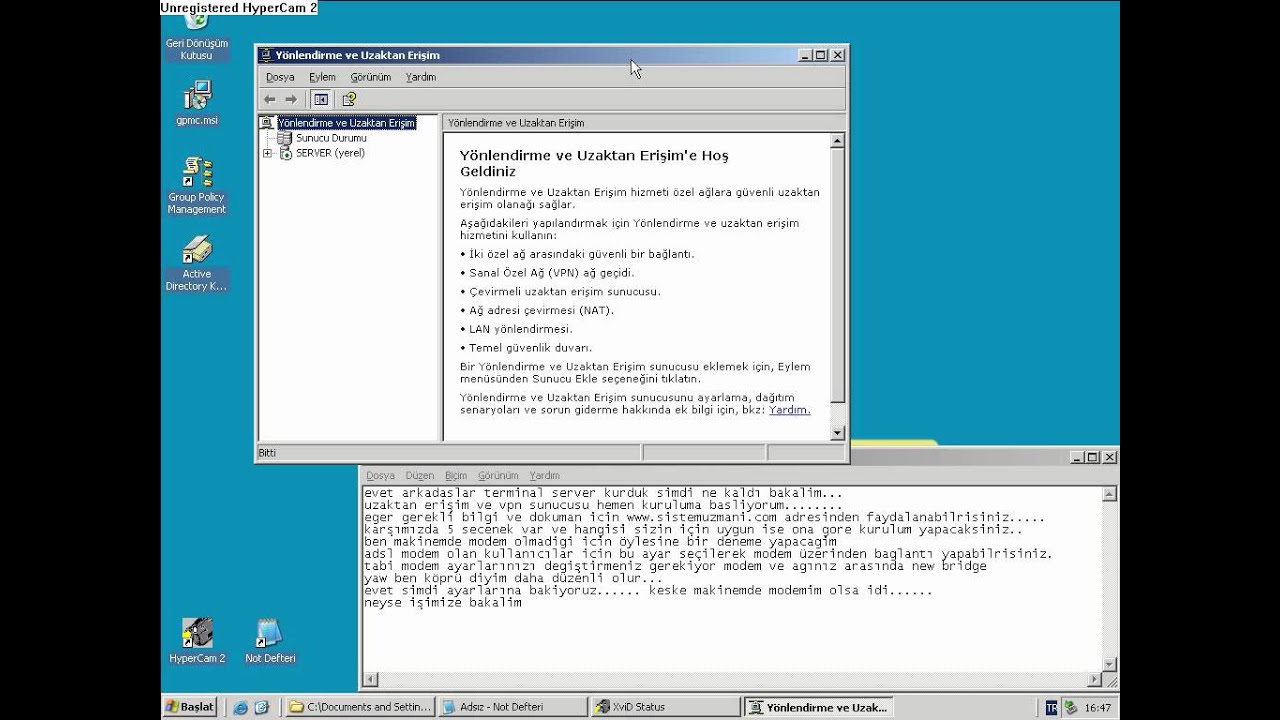This screenshot has width=1280, height=720.
Task: Select the root Yönlendirme ve Uzaktan Erişim node
Action: 346,123
